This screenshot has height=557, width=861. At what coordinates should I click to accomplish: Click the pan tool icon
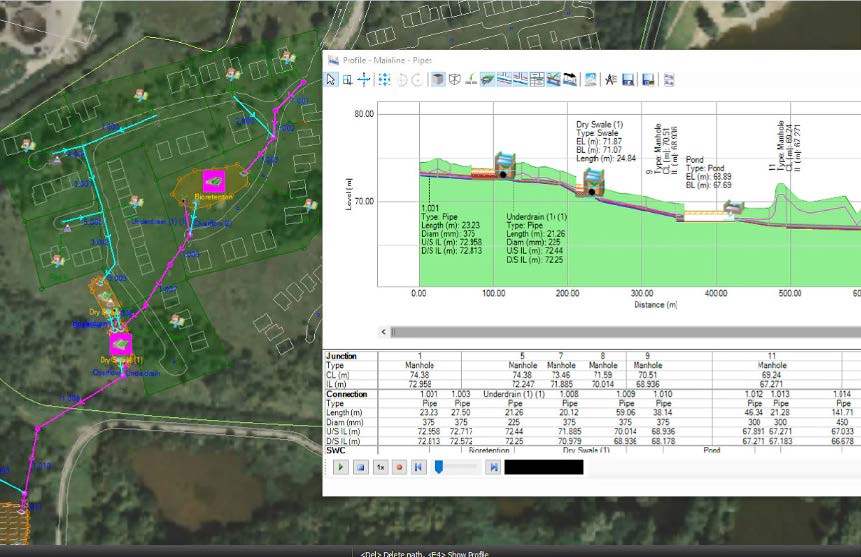point(364,80)
